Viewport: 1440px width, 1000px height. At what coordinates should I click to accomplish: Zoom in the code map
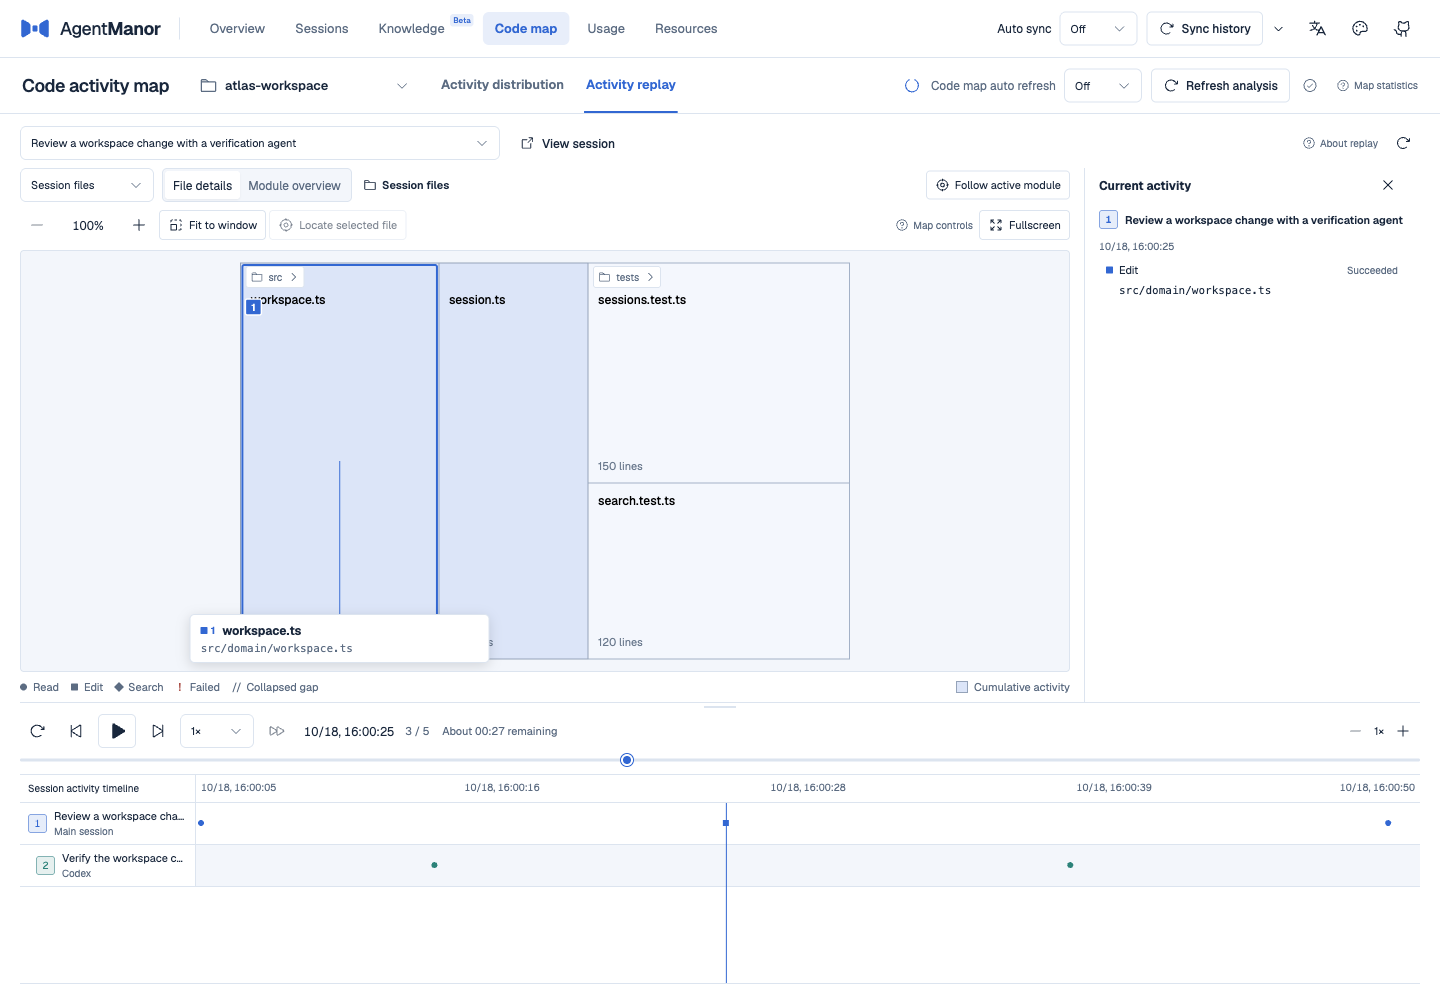[139, 225]
